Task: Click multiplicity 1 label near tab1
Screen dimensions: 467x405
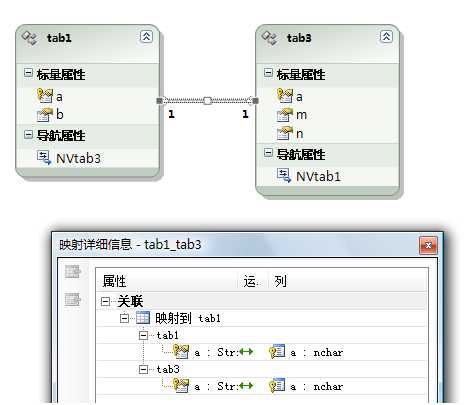Action: pyautogui.click(x=171, y=114)
